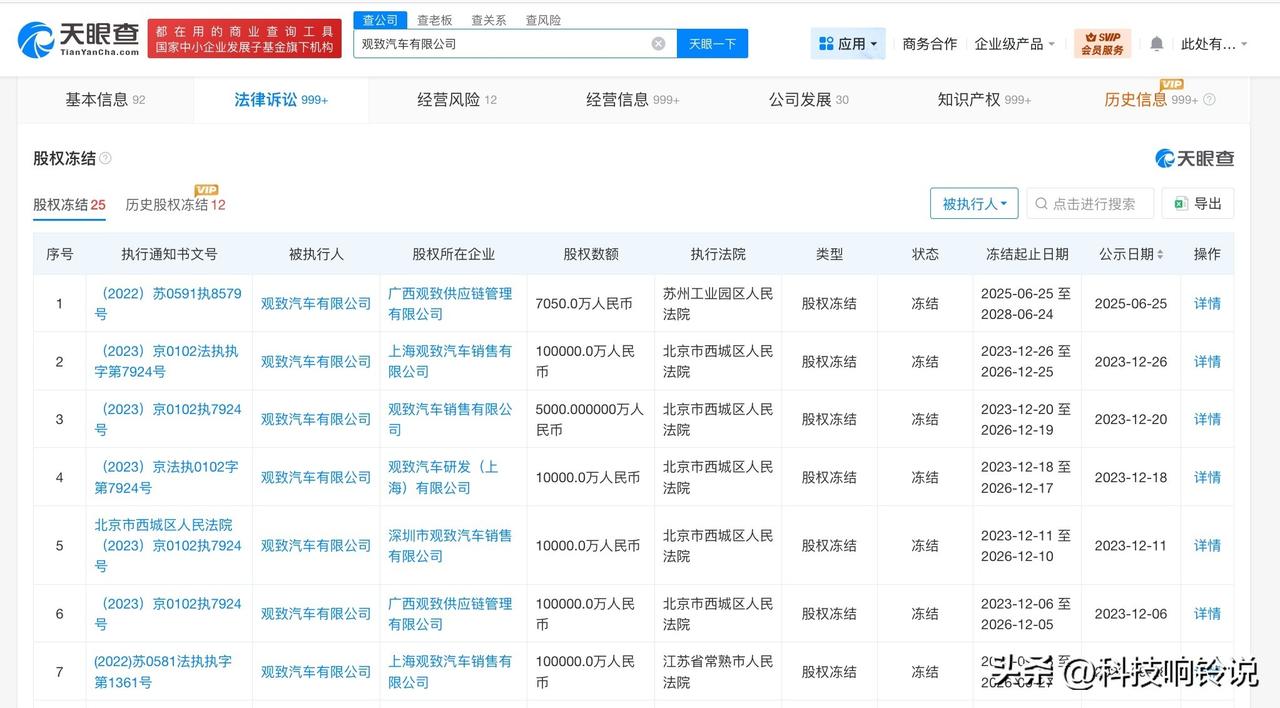
Task: Click the 7050.0万人民币 amount cell
Action: (584, 303)
